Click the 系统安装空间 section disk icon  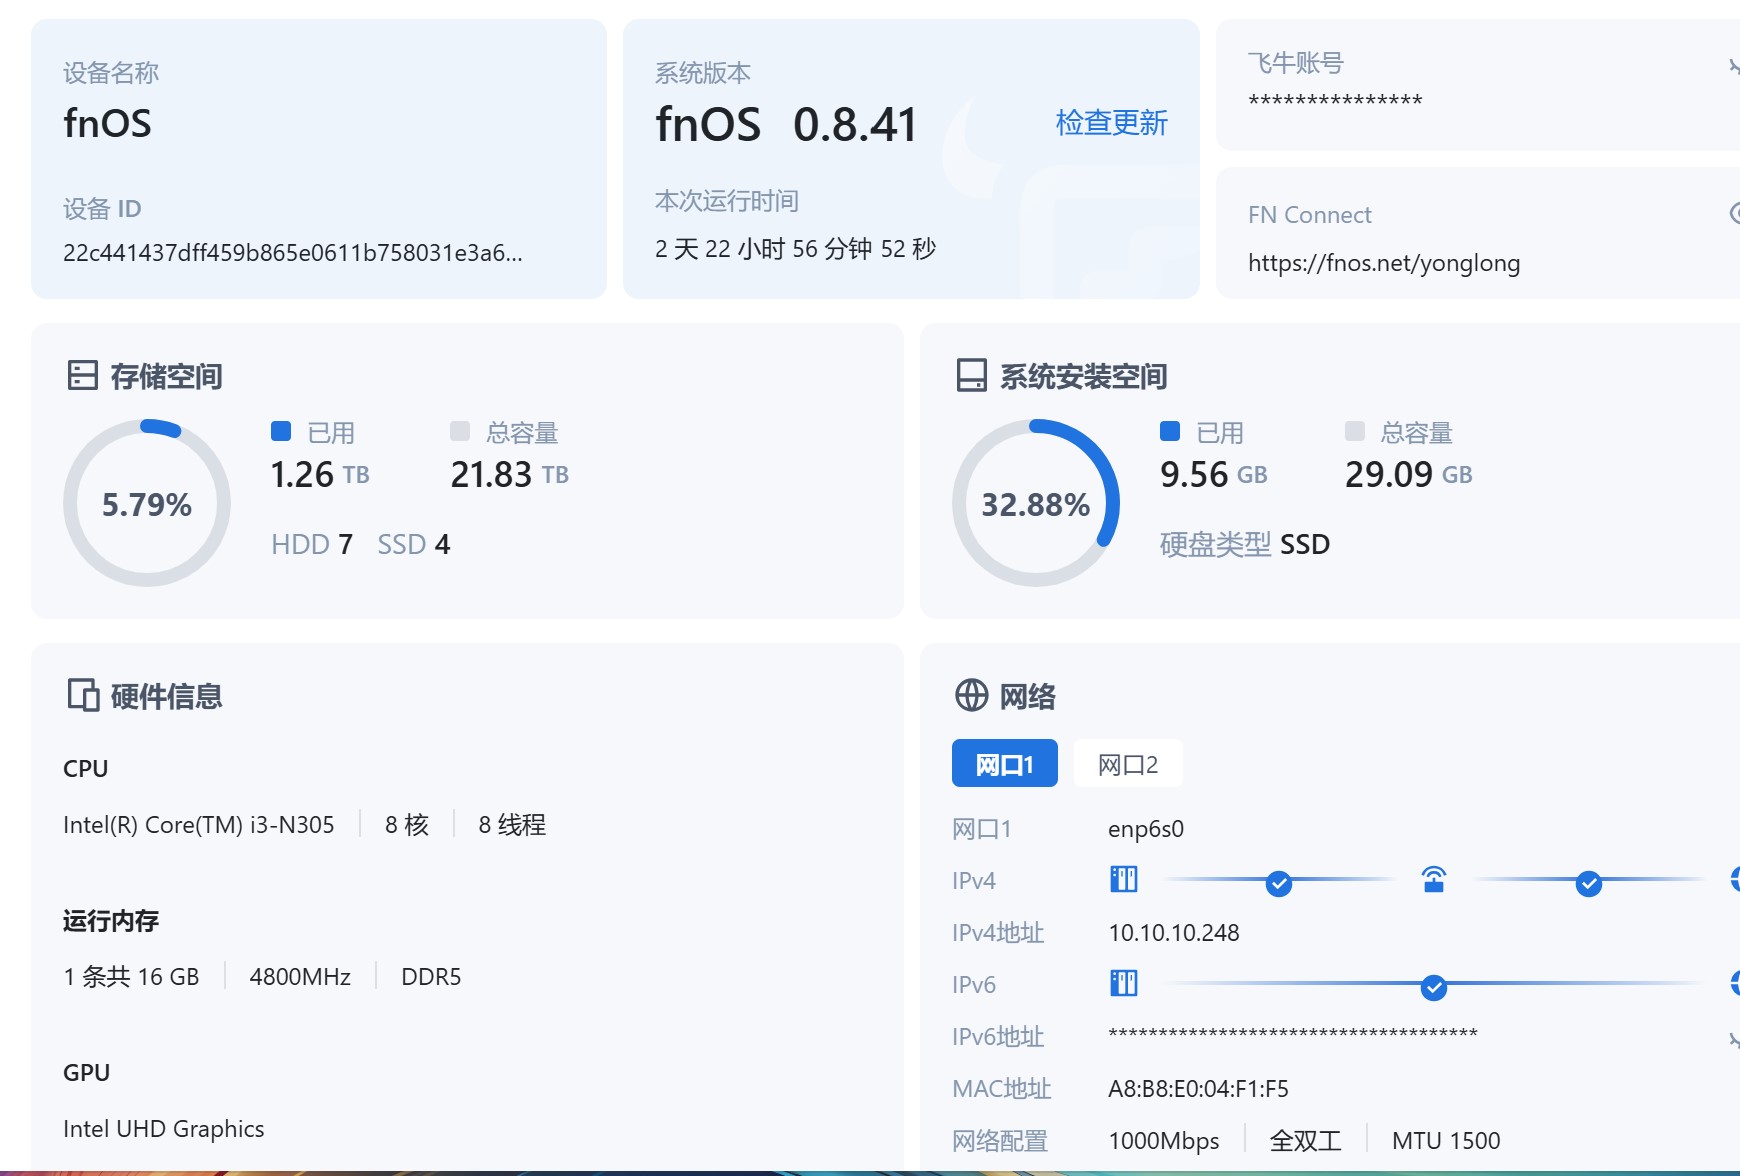coord(971,376)
